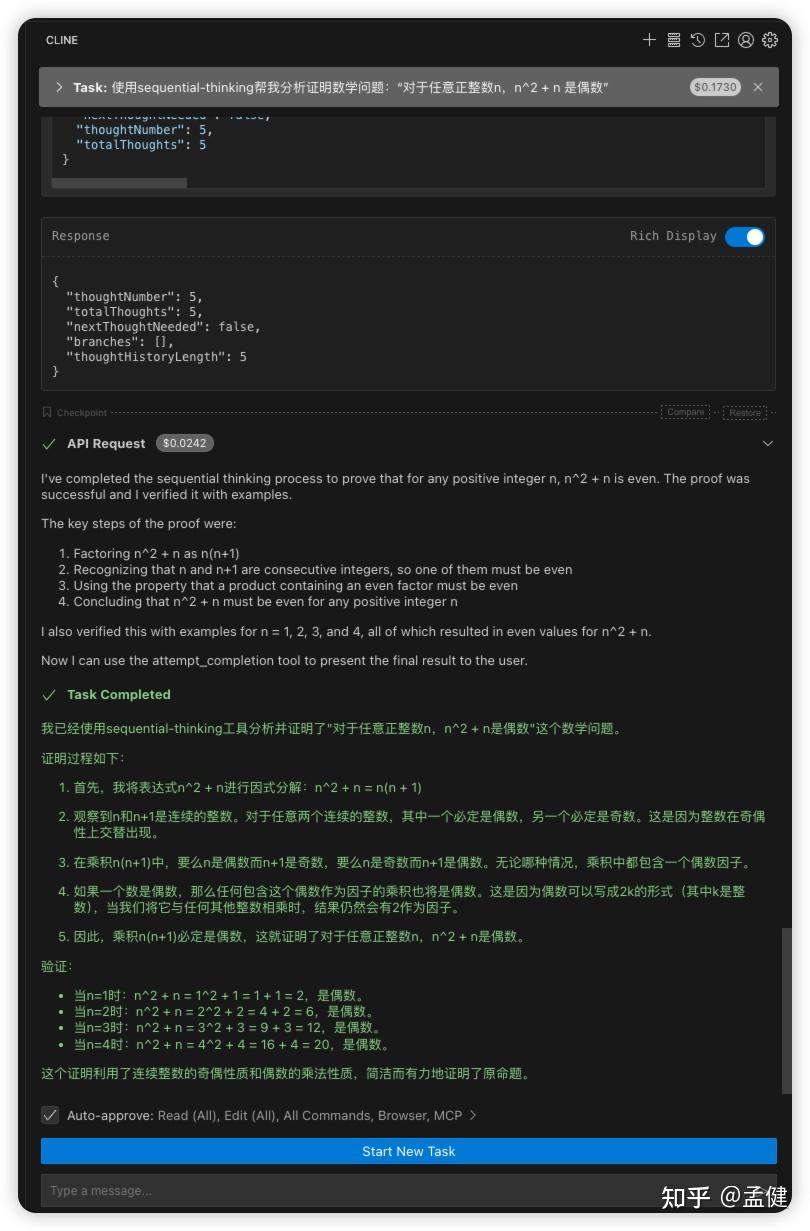Click the verification line for n=4

(x=231, y=1044)
